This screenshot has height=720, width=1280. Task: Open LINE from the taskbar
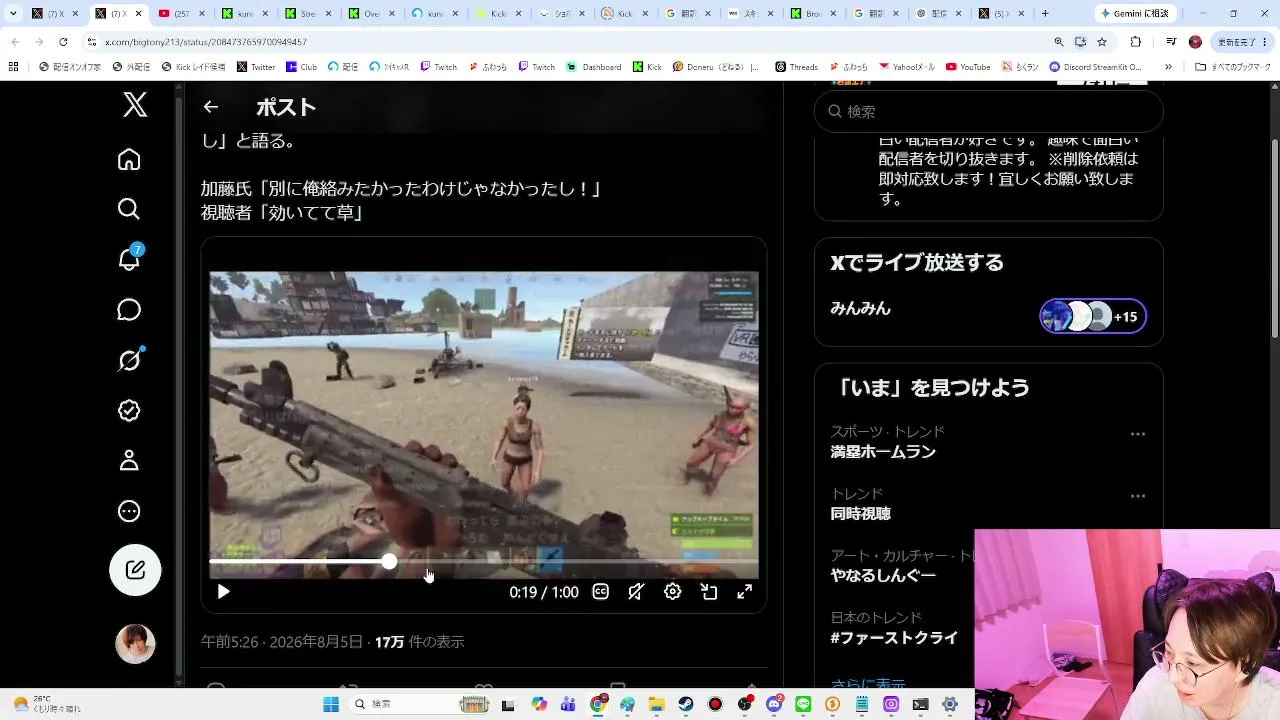click(x=803, y=704)
